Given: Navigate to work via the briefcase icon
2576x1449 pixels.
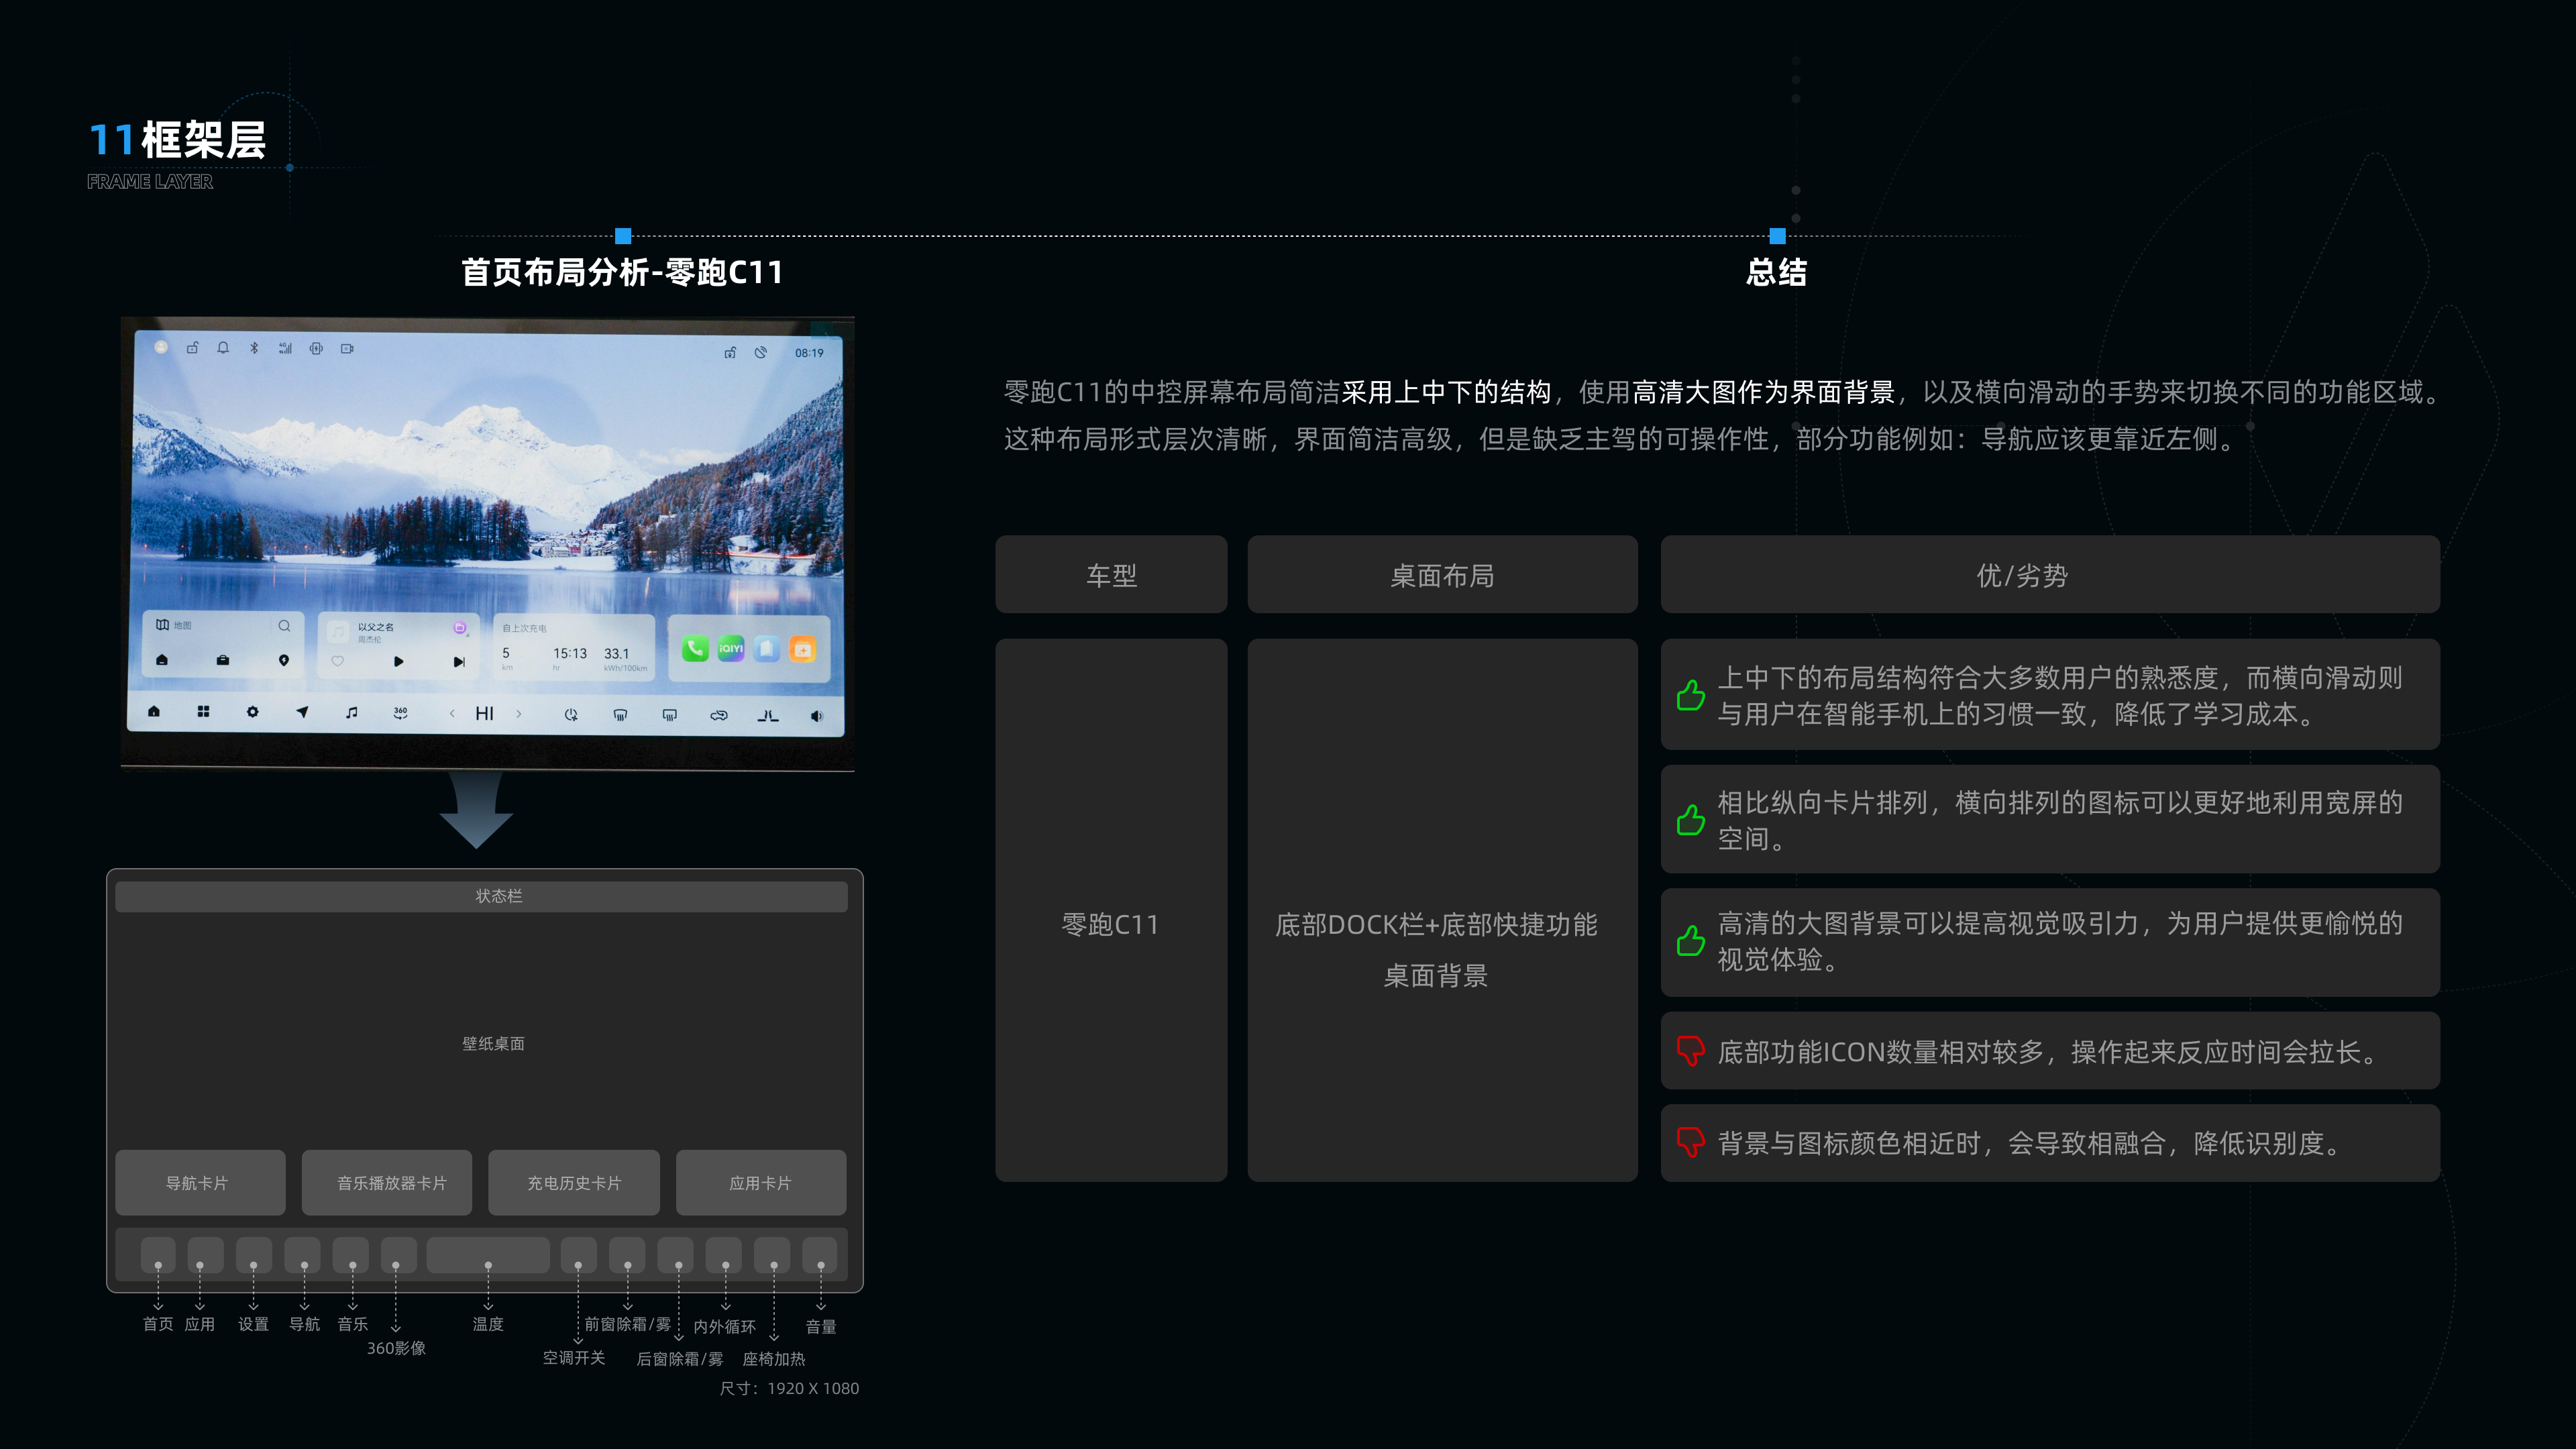Looking at the screenshot, I should [x=223, y=660].
